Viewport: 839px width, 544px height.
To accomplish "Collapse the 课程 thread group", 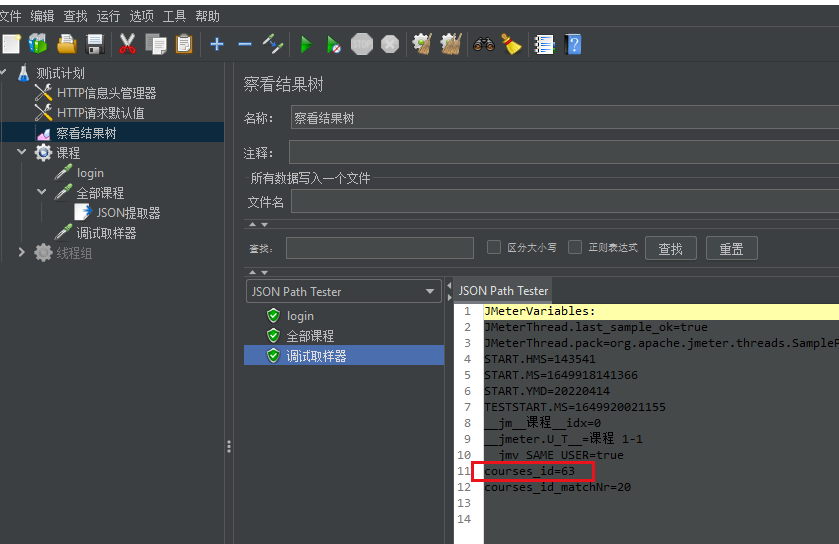I will pyautogui.click(x=22, y=152).
